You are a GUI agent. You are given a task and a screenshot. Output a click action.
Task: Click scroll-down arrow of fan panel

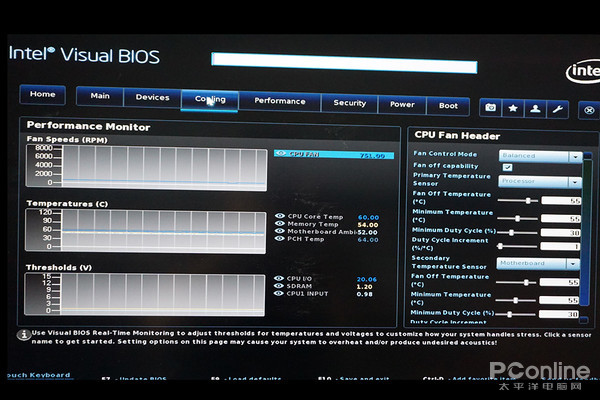(584, 320)
